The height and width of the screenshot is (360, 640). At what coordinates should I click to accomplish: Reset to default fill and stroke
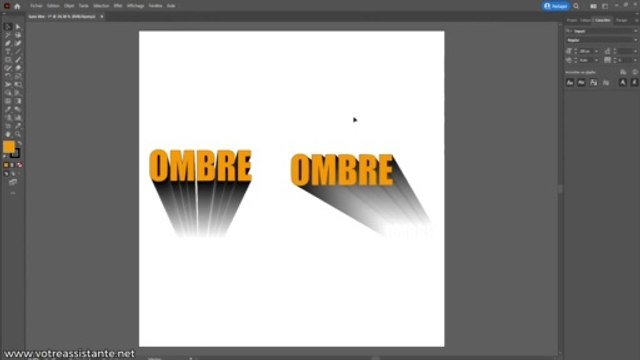pos(4,157)
